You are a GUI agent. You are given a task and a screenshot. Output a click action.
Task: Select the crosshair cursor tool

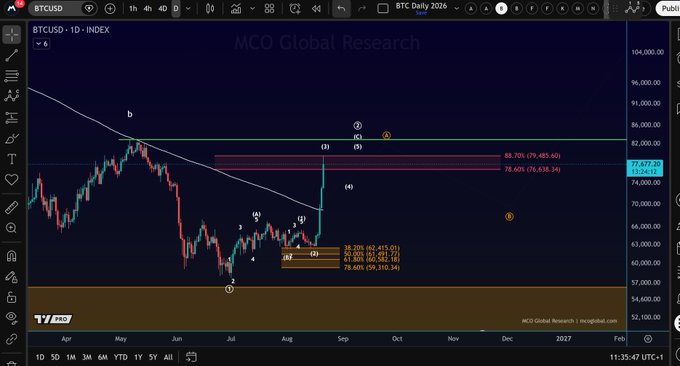(x=12, y=34)
